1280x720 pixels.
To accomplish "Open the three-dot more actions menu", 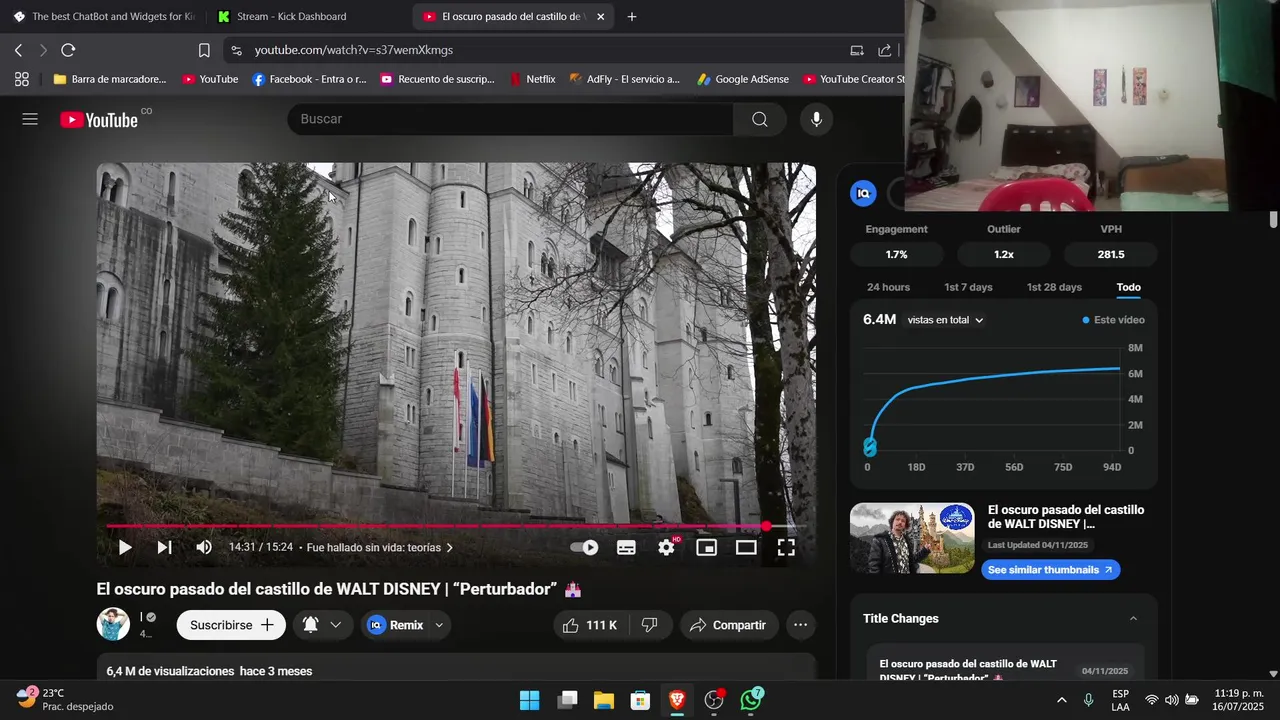I will coord(800,625).
